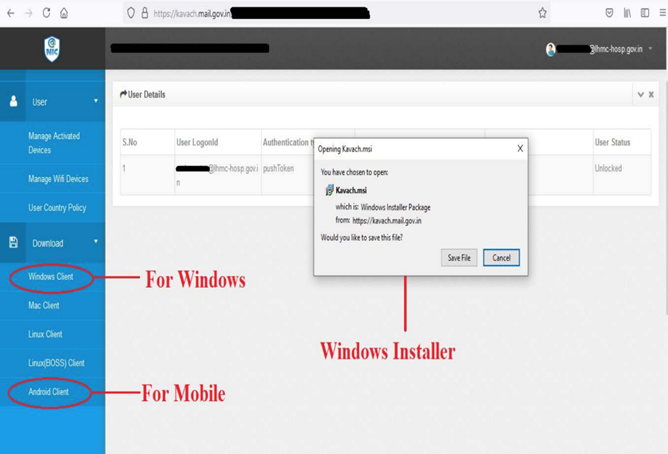This screenshot has width=668, height=454.
Task: Select Manage Wifi Devices in sidebar
Action: tap(58, 179)
